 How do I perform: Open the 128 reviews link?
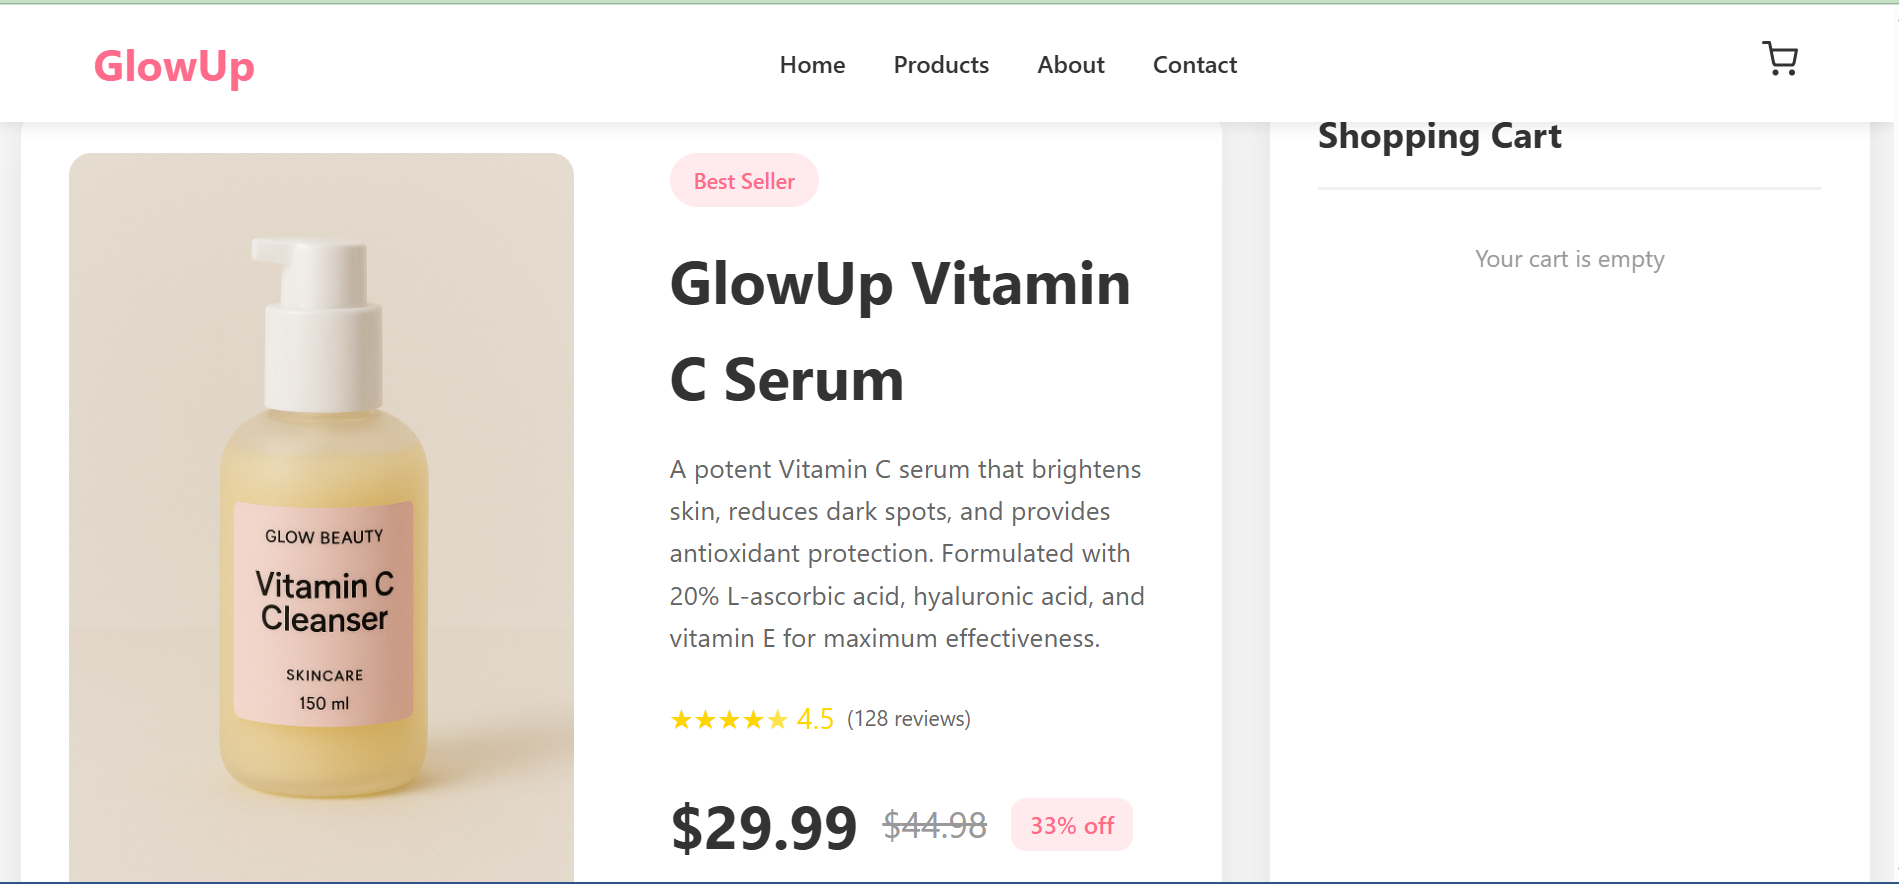click(x=908, y=719)
